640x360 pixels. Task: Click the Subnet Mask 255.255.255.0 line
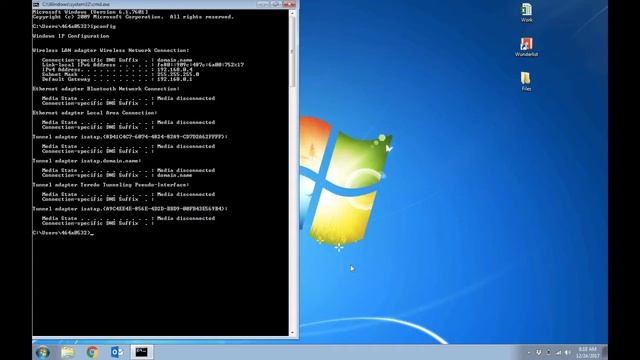click(120, 74)
